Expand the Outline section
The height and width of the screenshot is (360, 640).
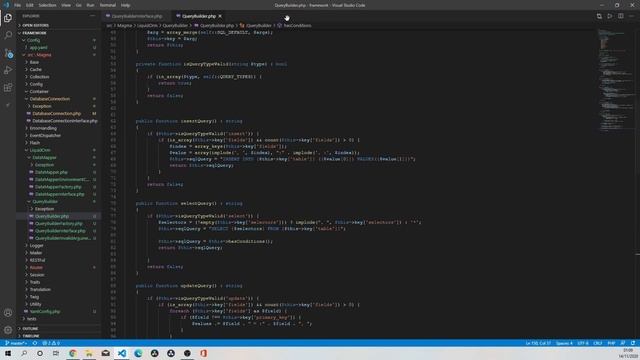[x=30, y=329]
